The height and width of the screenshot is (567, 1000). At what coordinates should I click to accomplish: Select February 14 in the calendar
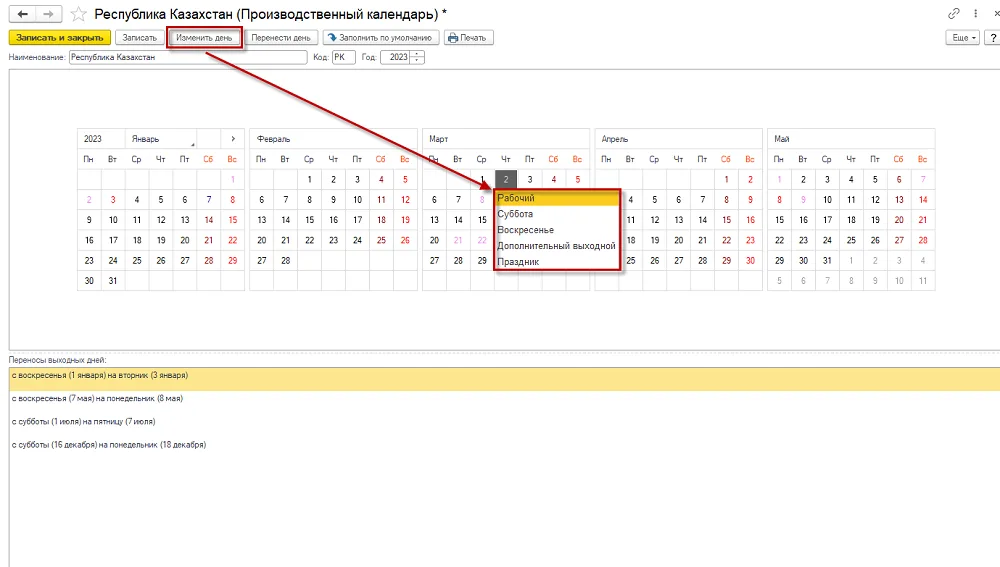tap(286, 220)
